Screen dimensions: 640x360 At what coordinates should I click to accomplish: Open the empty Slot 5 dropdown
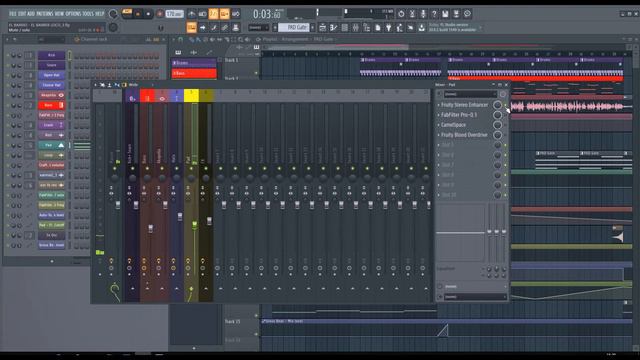click(439, 145)
